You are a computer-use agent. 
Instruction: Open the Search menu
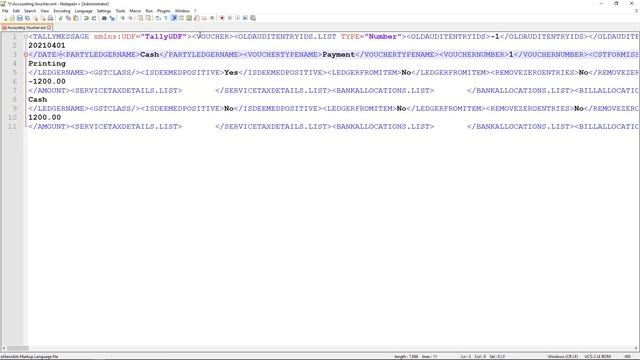30,11
